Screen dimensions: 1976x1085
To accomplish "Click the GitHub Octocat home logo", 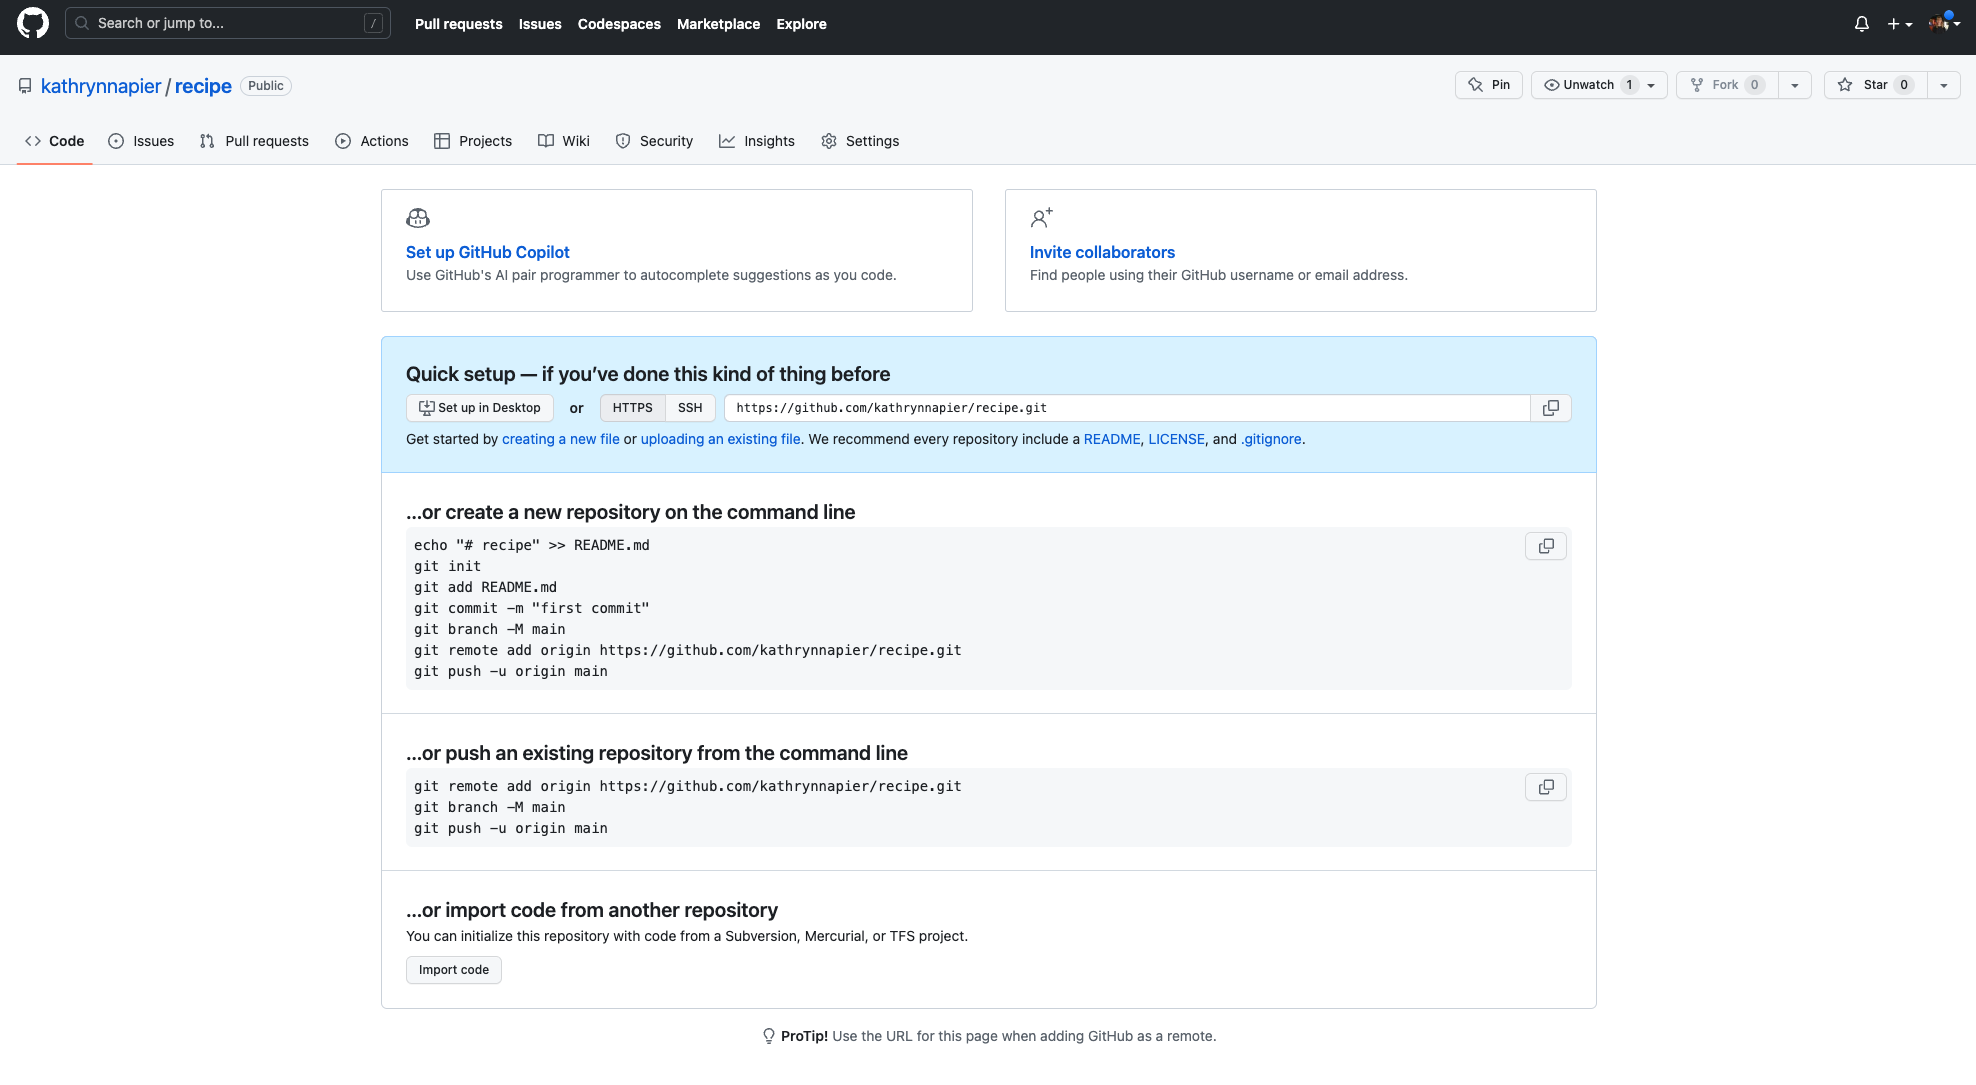I will coord(33,23).
